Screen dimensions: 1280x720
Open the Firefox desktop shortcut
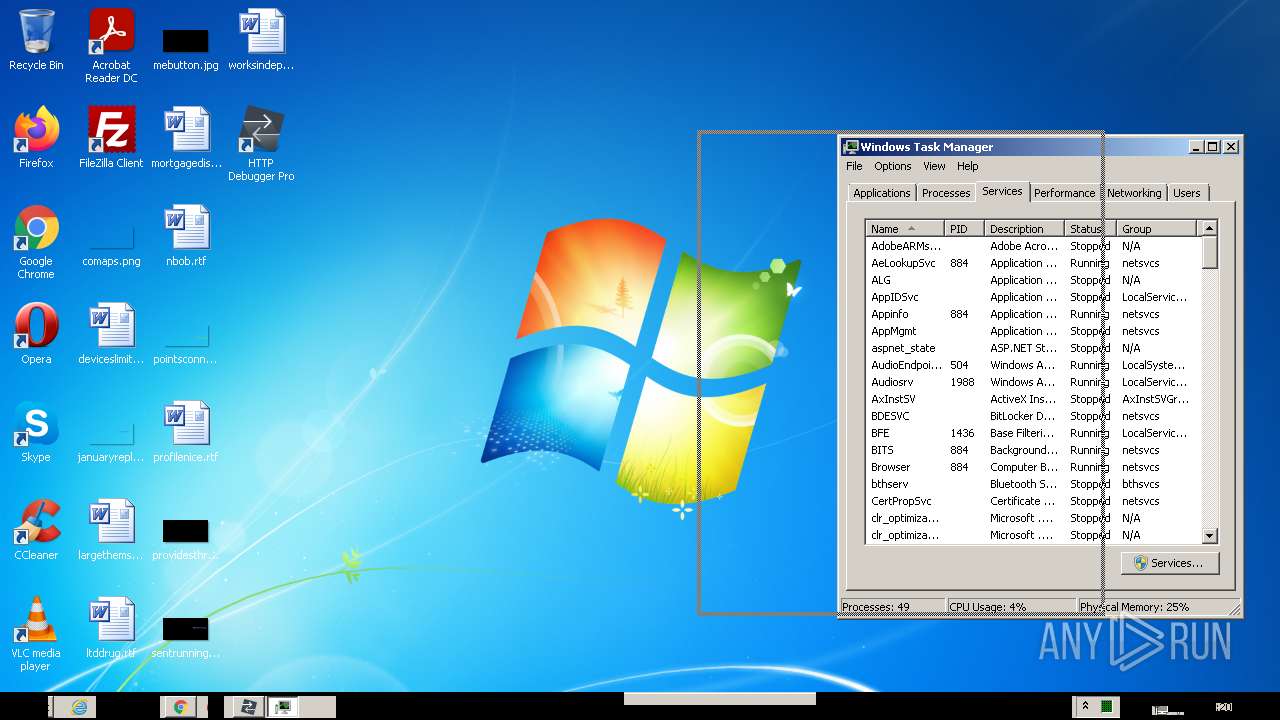tap(36, 138)
